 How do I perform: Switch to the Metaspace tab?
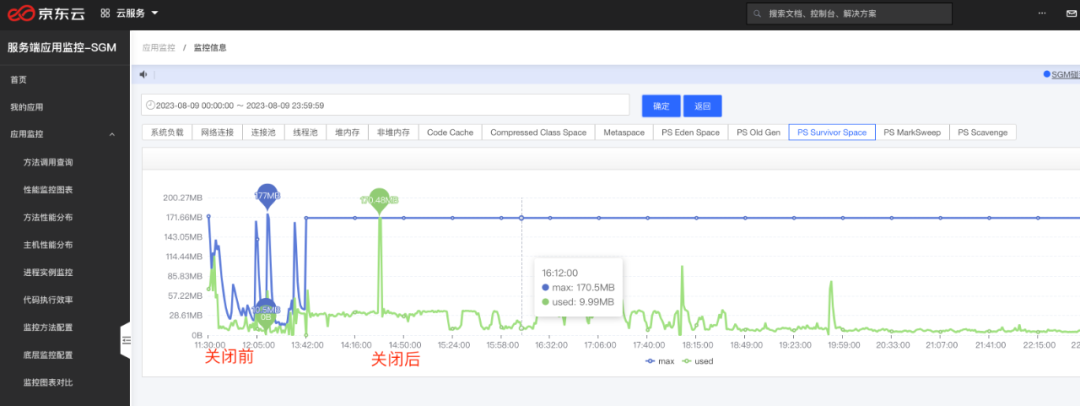[623, 132]
